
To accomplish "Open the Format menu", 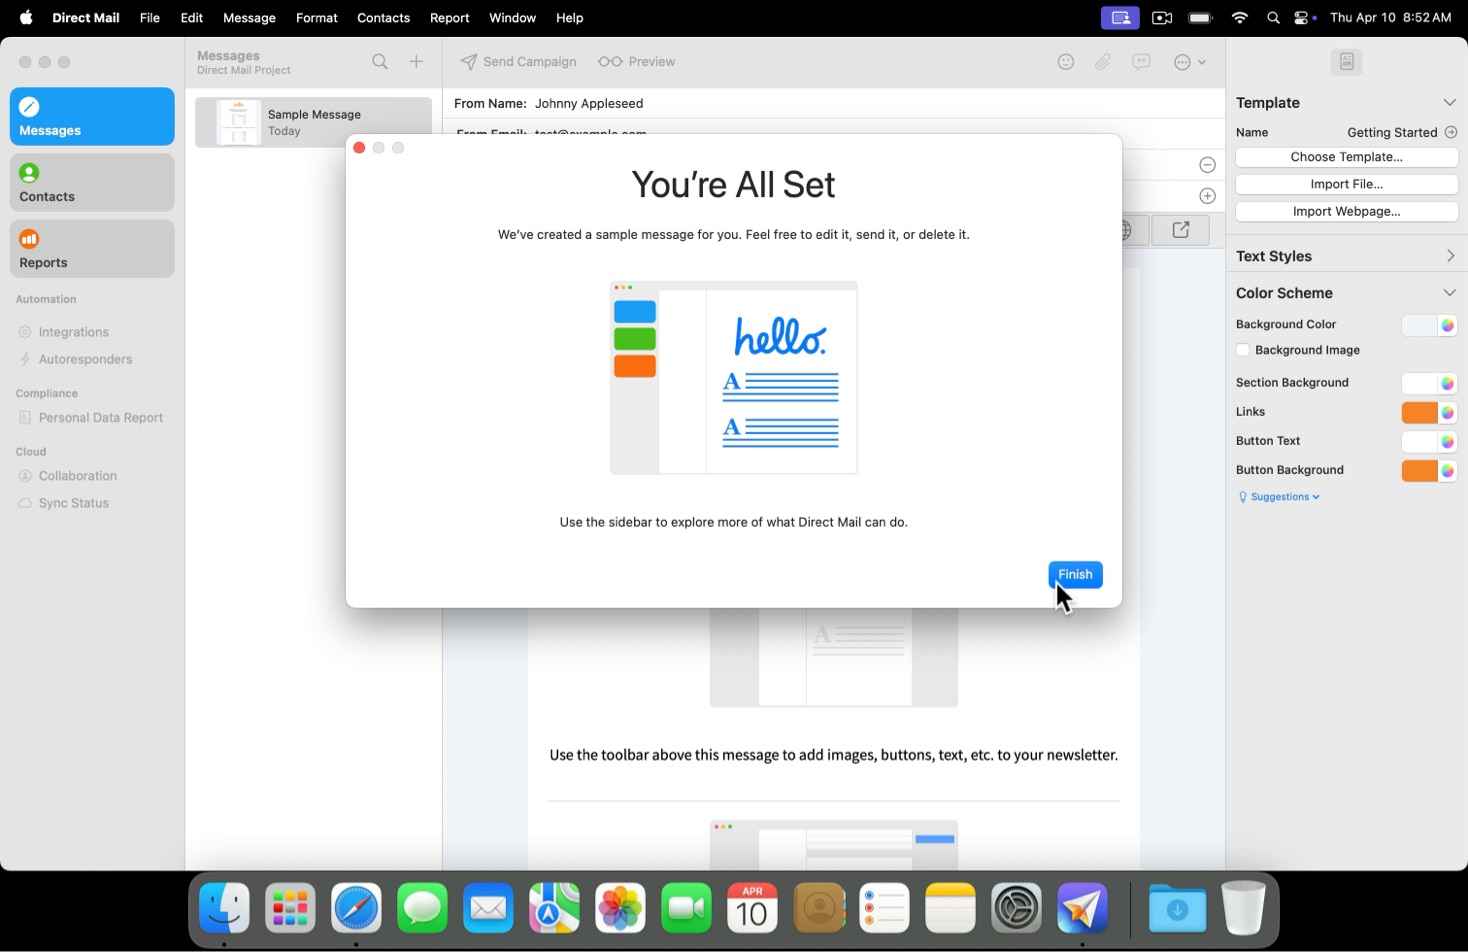I will [316, 18].
